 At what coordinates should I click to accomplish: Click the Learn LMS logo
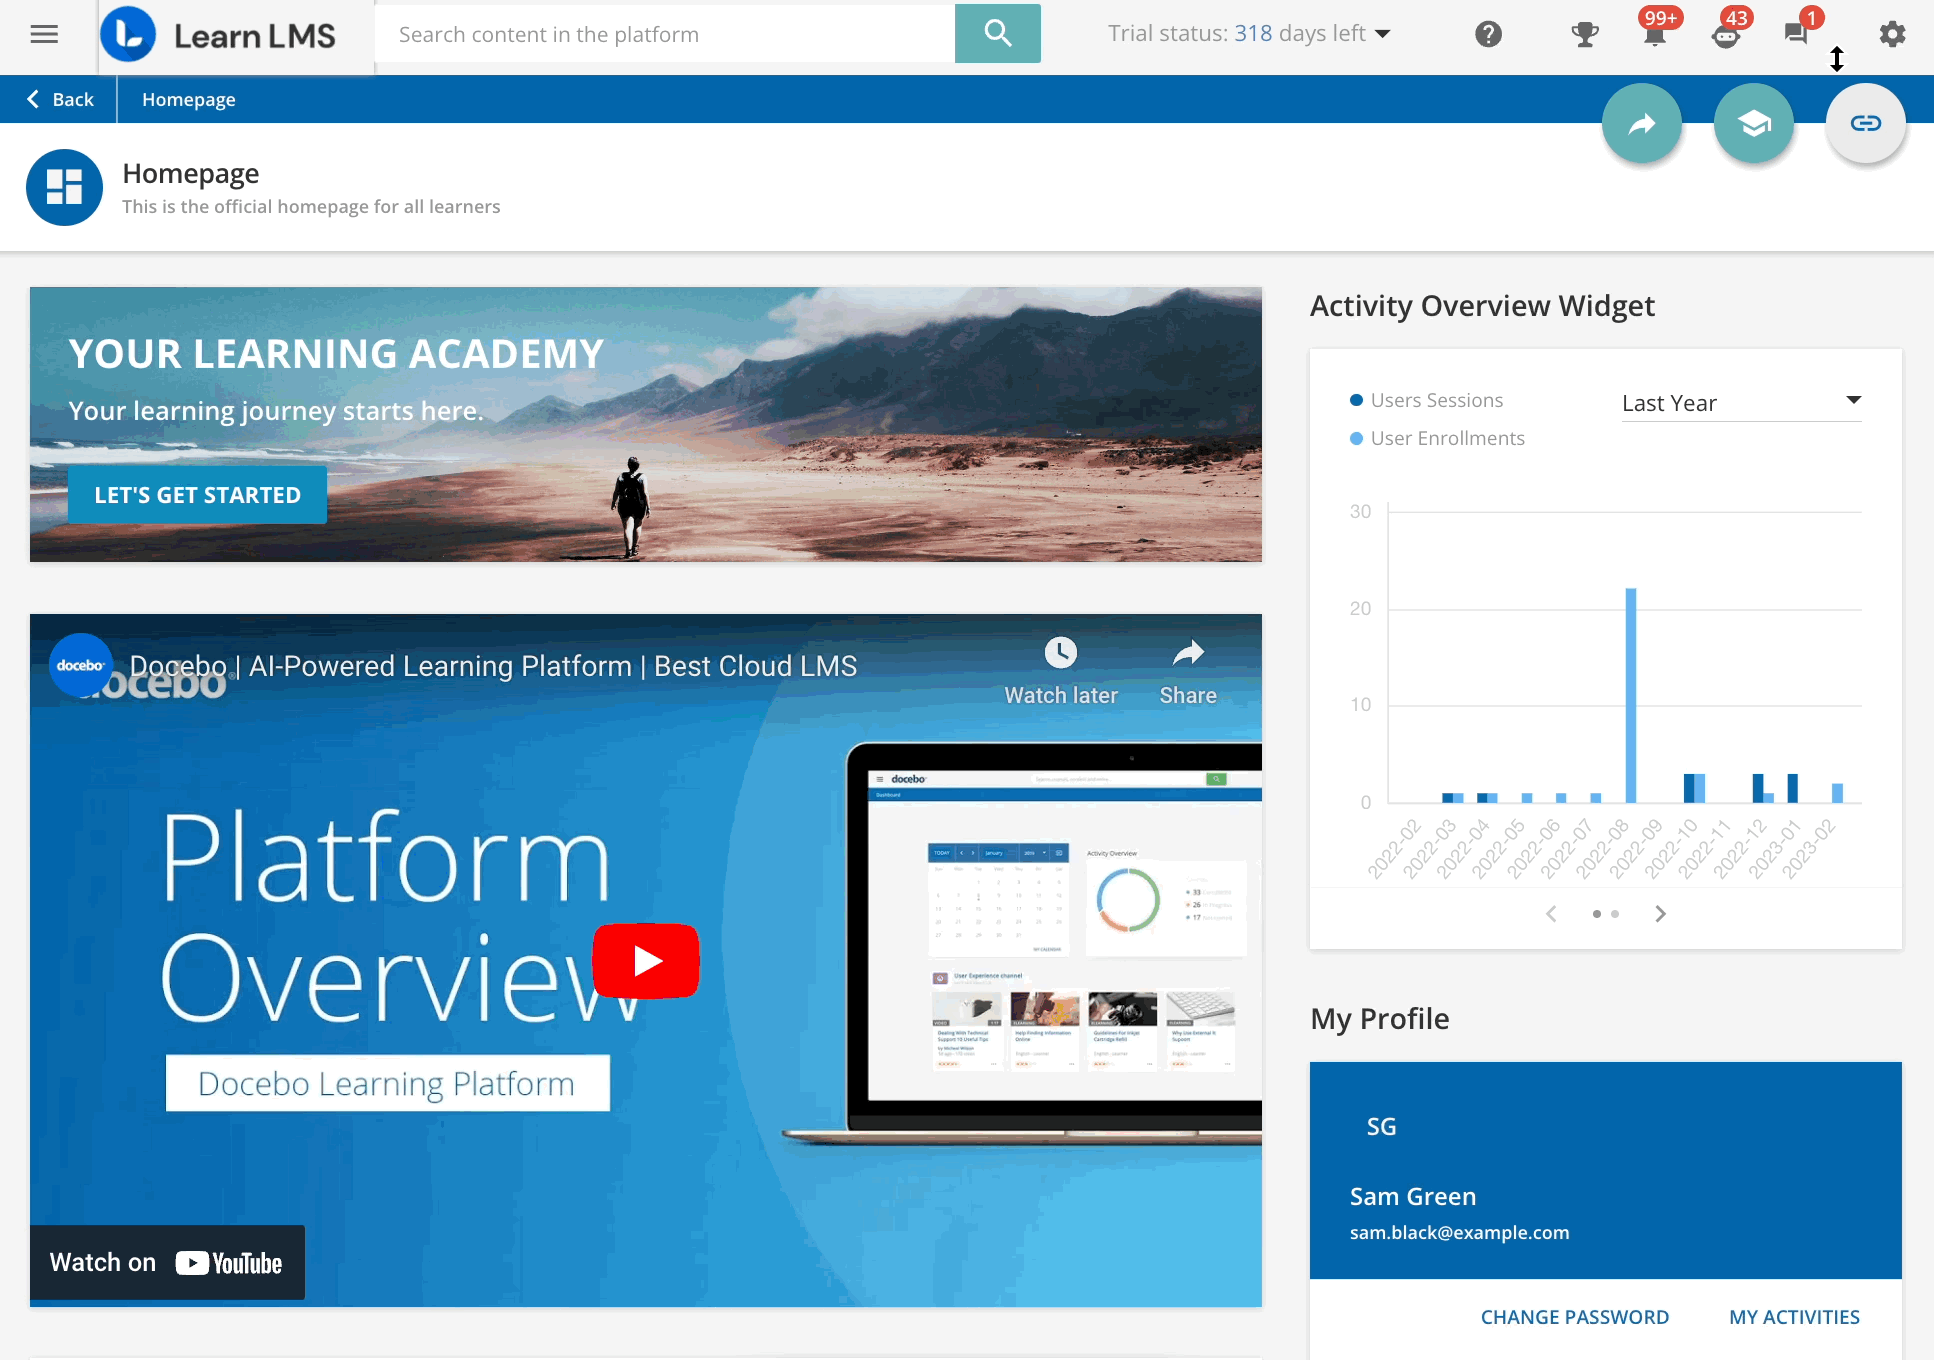[x=218, y=35]
